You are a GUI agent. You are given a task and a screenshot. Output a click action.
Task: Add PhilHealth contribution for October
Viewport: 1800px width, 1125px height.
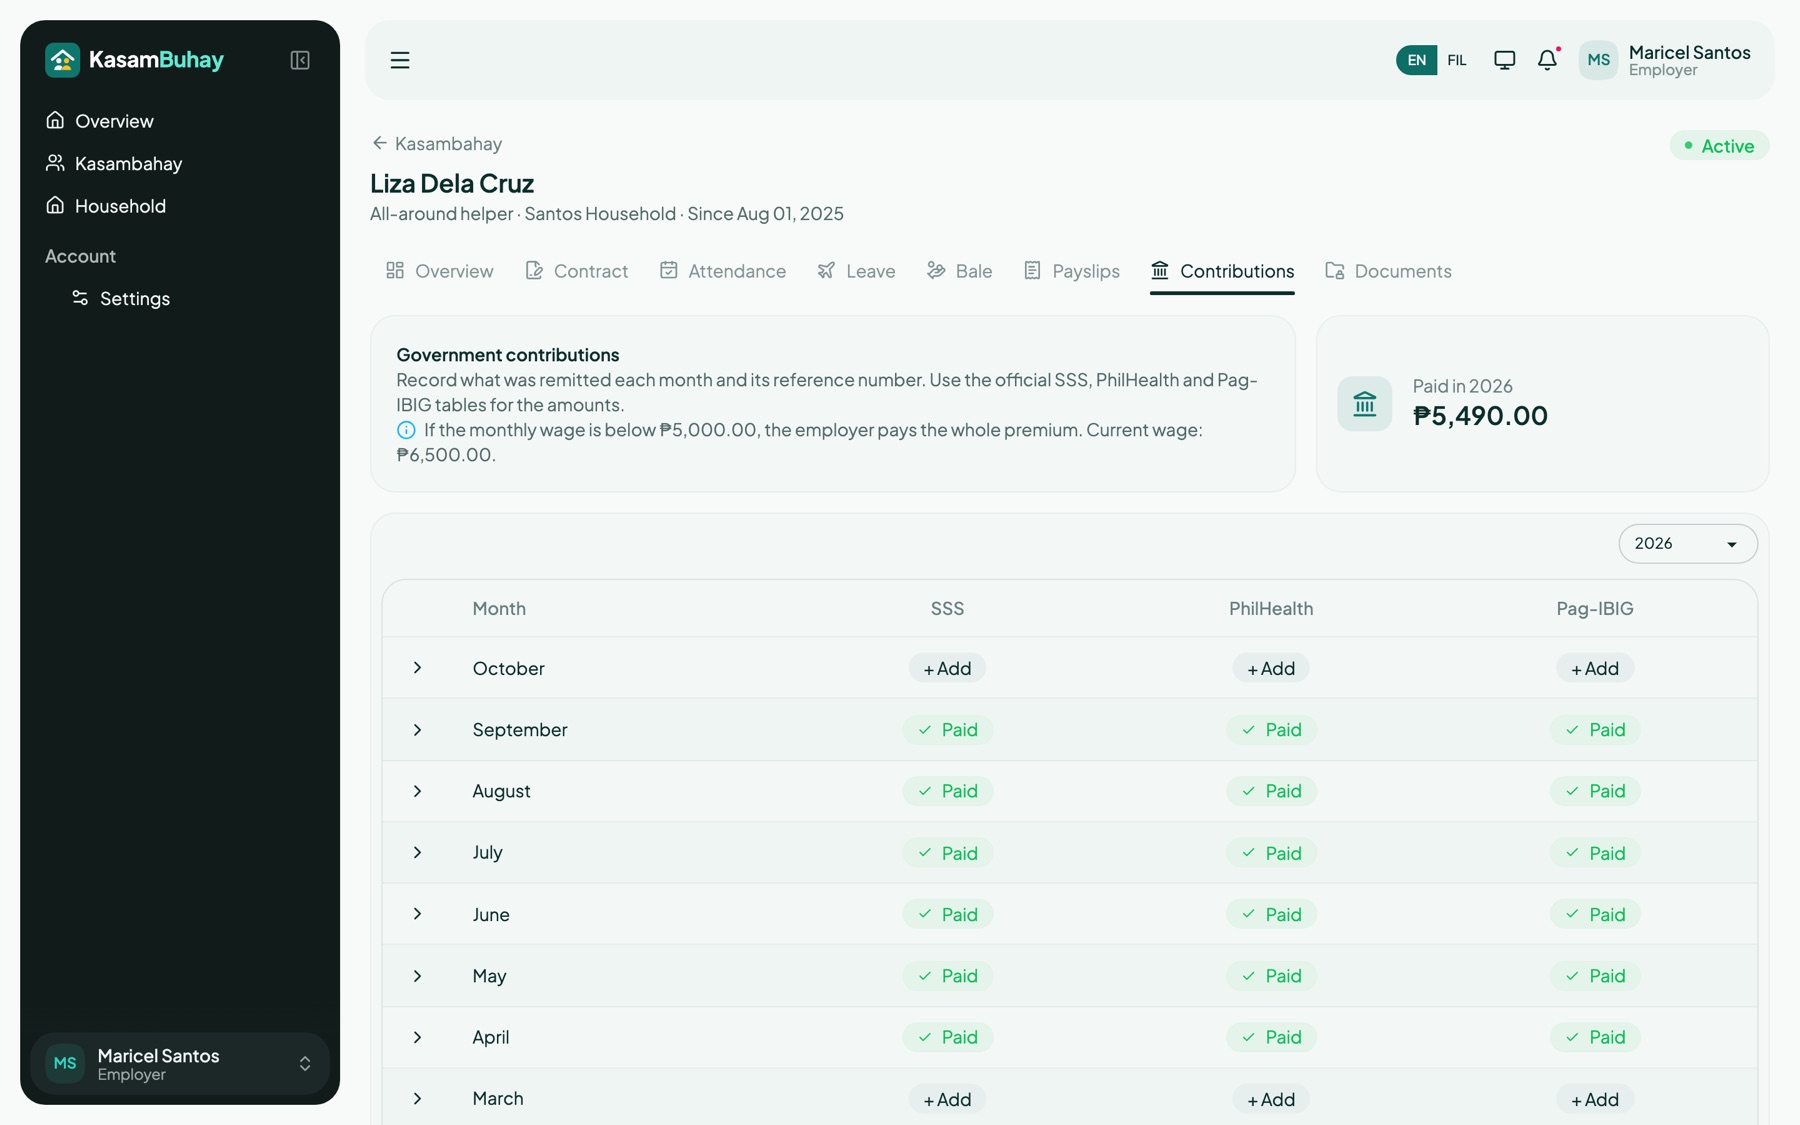pyautogui.click(x=1271, y=668)
